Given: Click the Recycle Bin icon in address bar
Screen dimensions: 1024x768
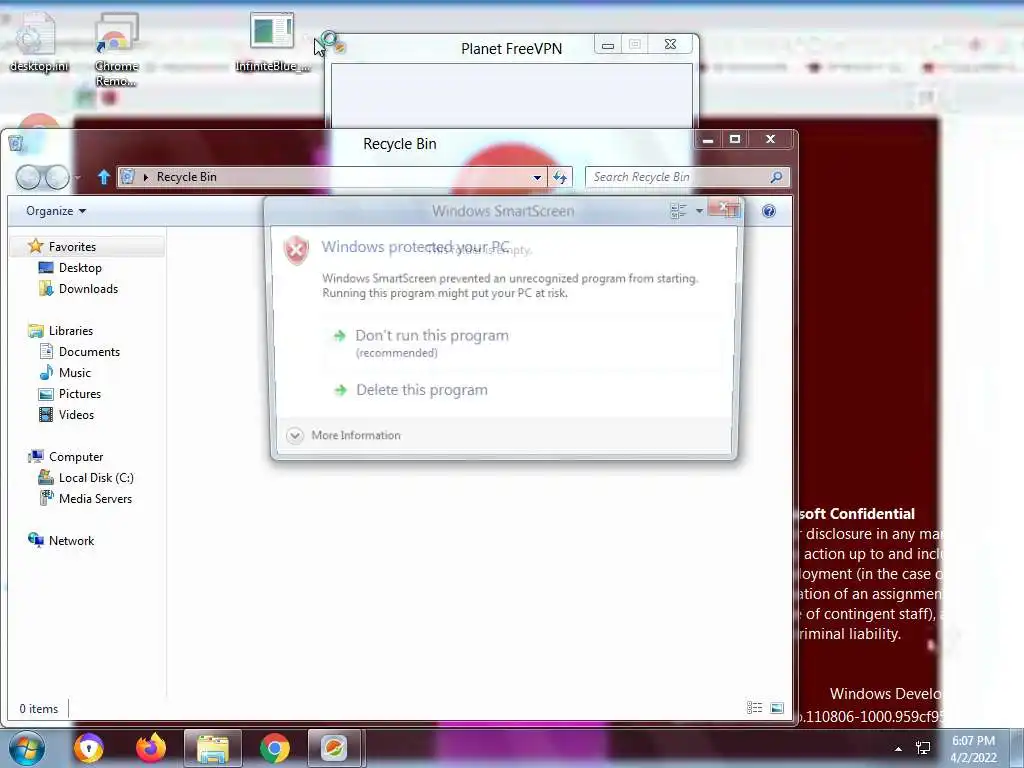Looking at the screenshot, I should point(128,177).
